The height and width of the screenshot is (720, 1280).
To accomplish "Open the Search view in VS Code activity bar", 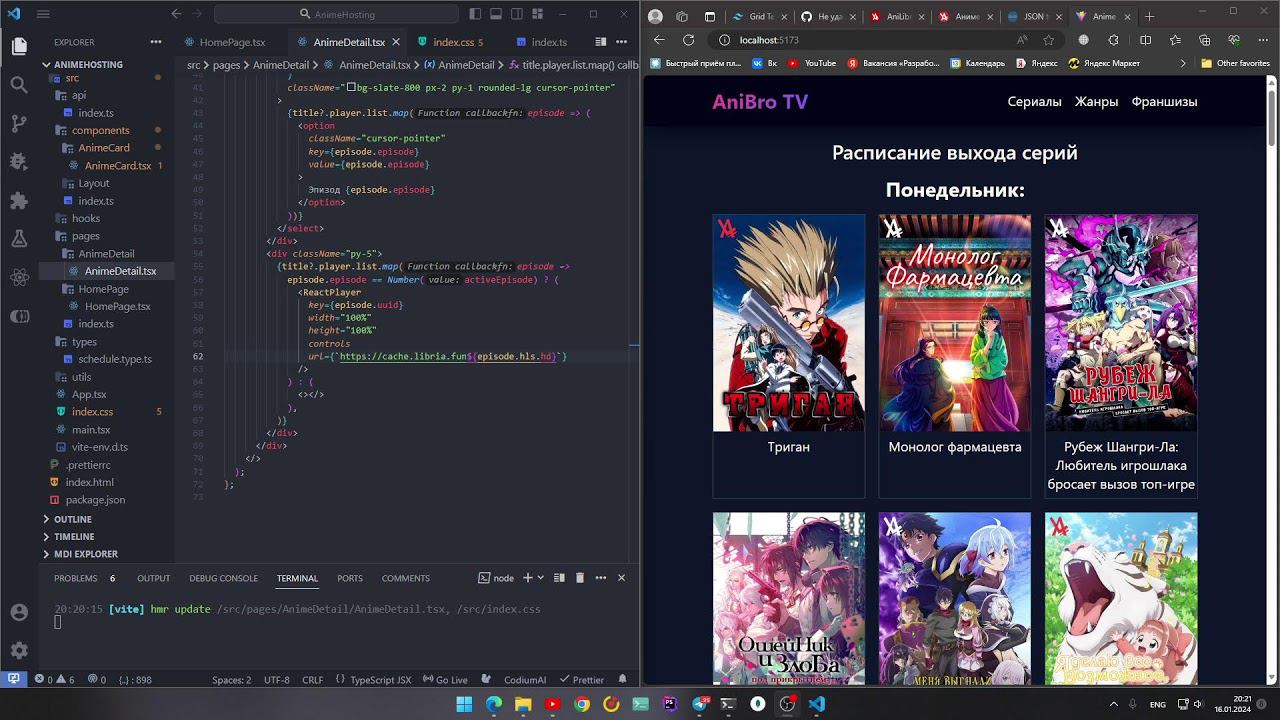I will (18, 85).
